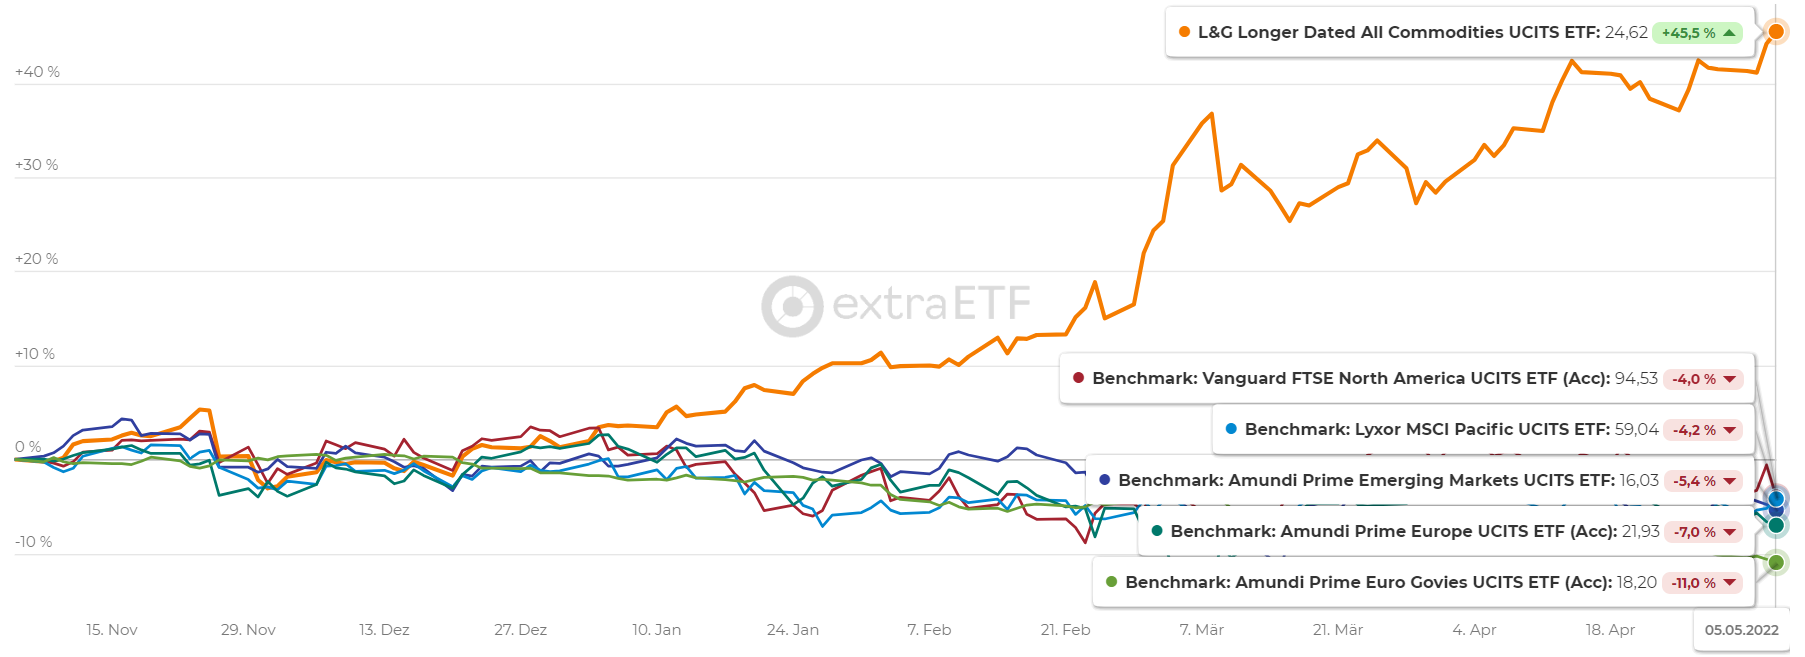The height and width of the screenshot is (657, 1805).
Task: Click the +45,5 % performance badge
Action: 1688,33
